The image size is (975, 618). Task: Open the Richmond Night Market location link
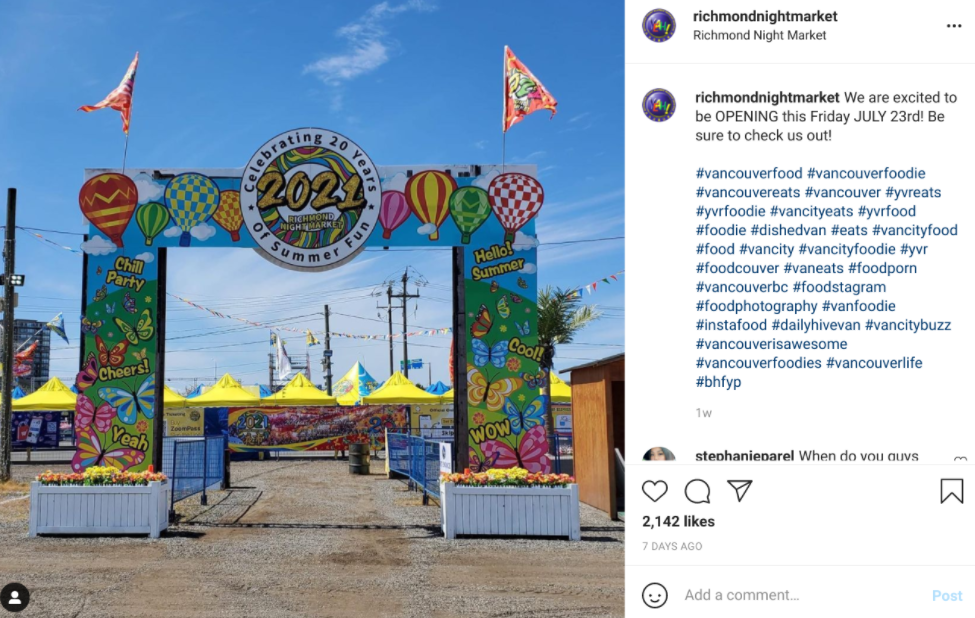759,35
